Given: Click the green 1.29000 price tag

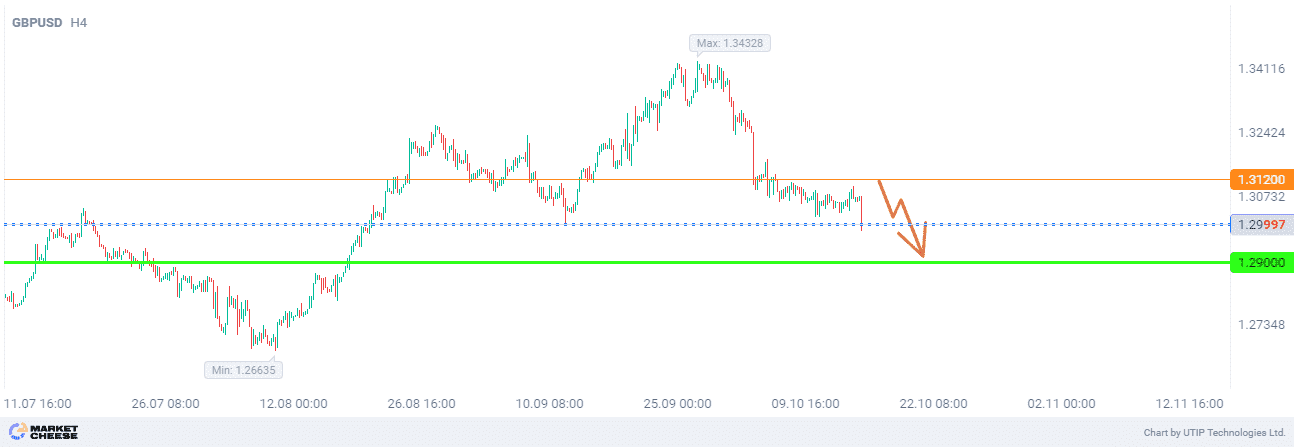Looking at the screenshot, I should click(1260, 262).
